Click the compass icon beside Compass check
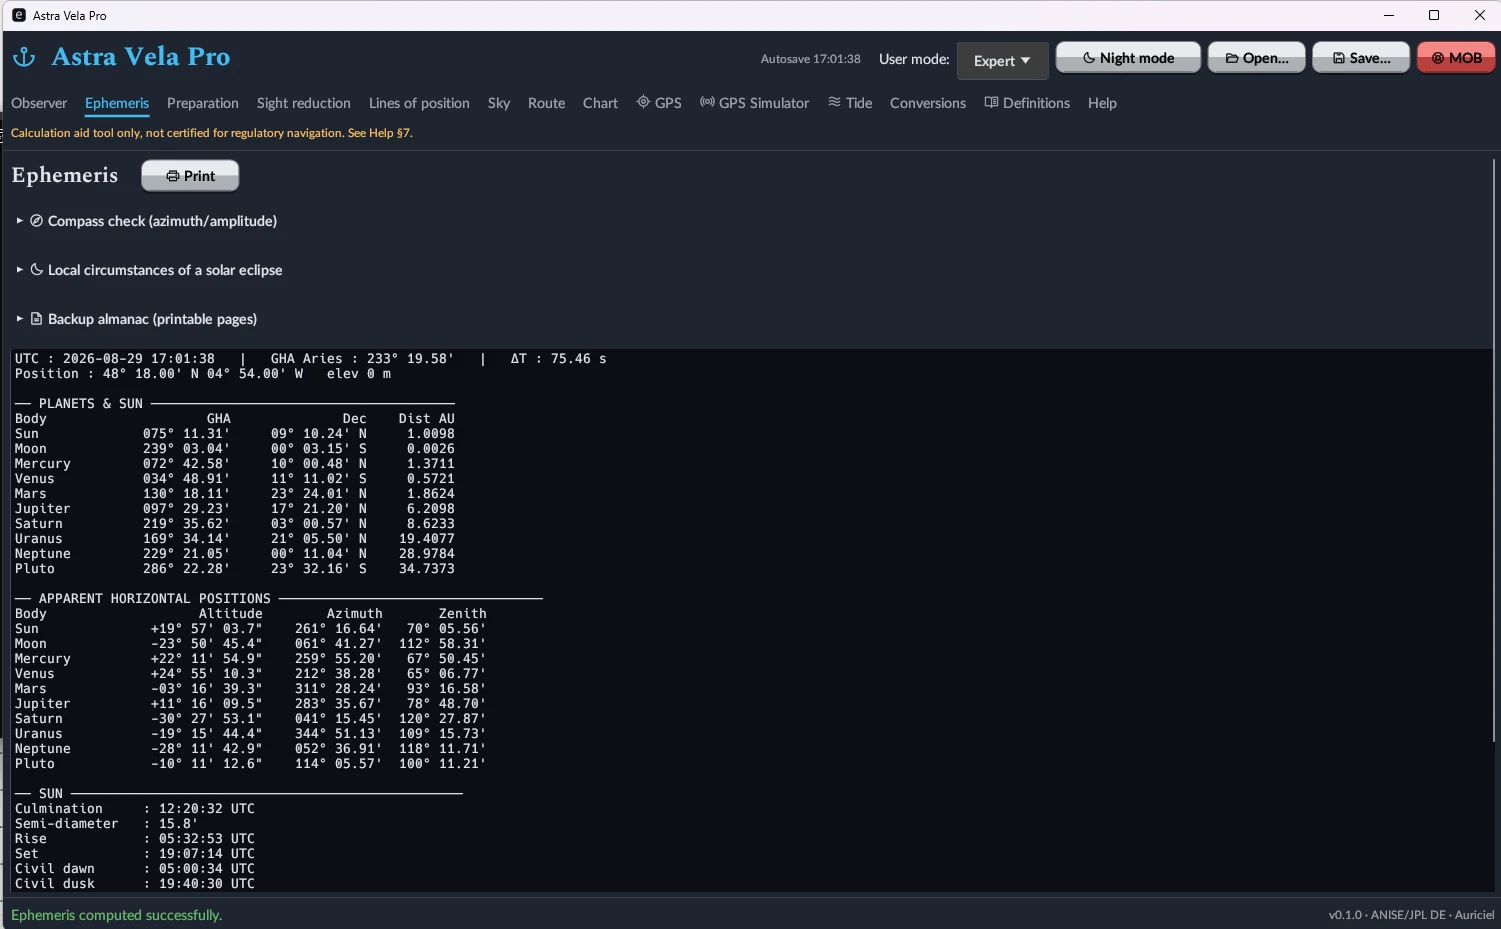The image size is (1501, 929). 37,220
